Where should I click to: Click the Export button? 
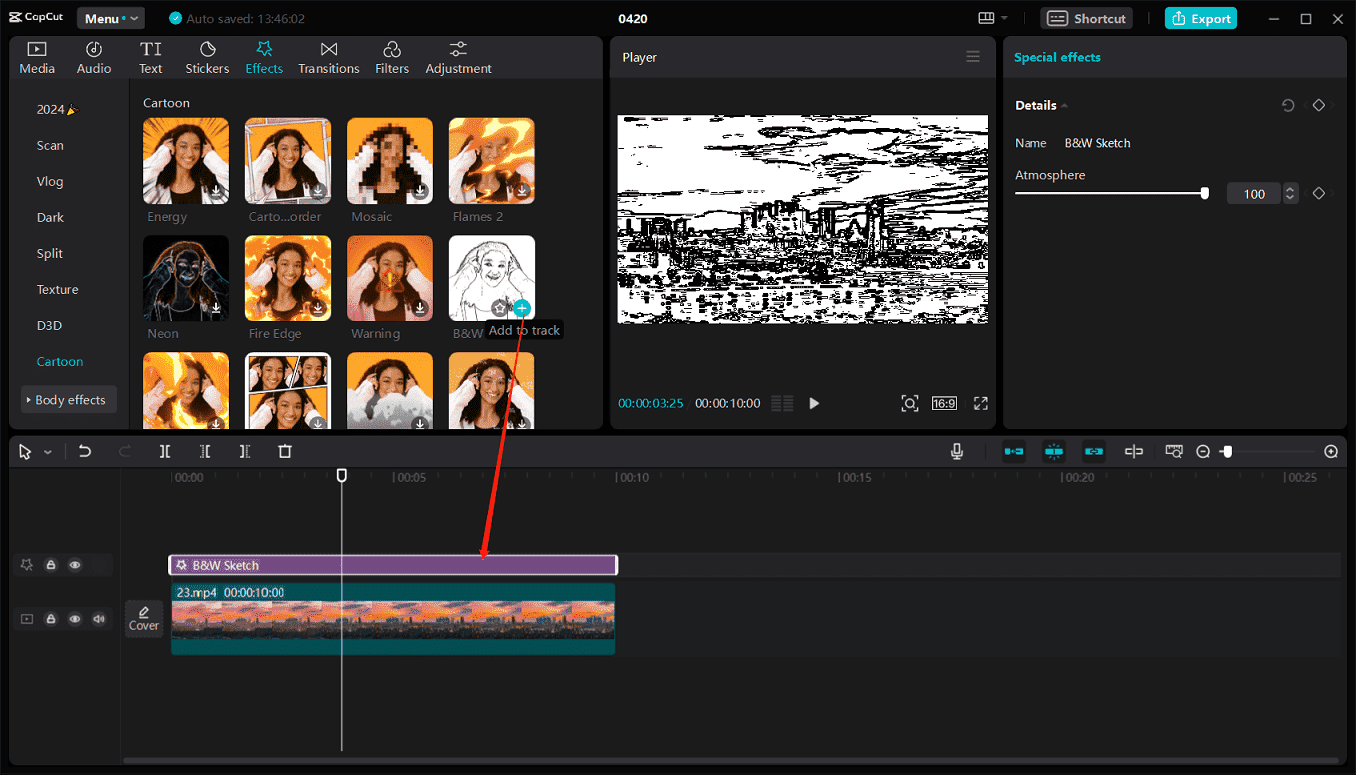click(x=1200, y=19)
